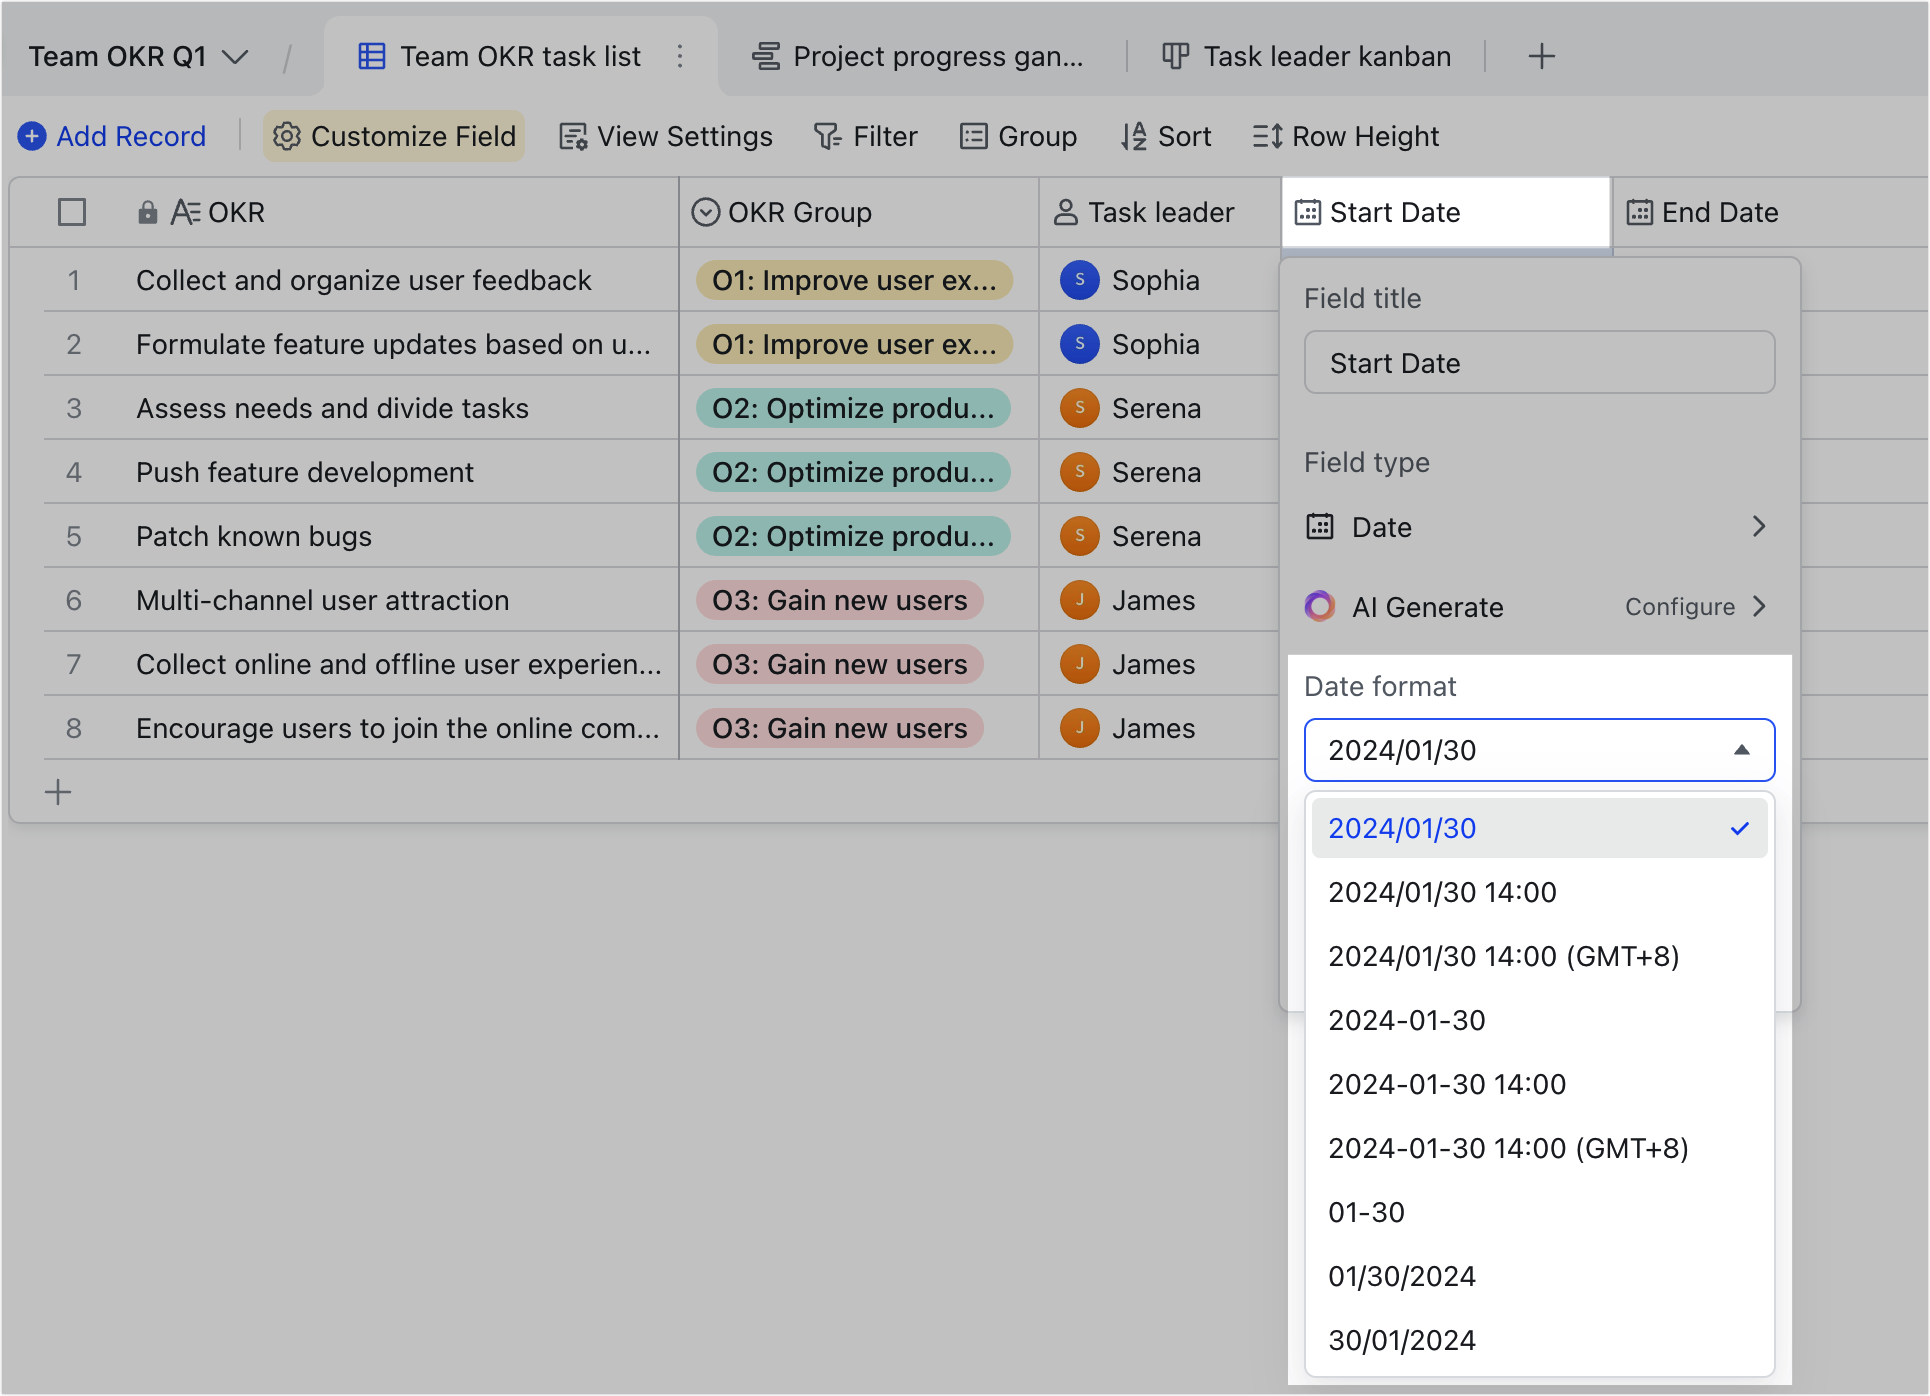Click the OKR Group column header
The width and height of the screenshot is (1930, 1396).
pyautogui.click(x=859, y=212)
